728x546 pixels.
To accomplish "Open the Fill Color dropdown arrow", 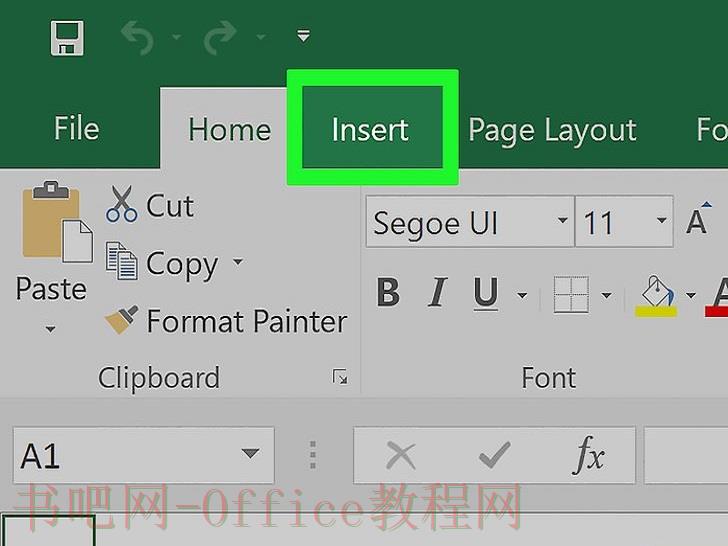I will tap(691, 295).
